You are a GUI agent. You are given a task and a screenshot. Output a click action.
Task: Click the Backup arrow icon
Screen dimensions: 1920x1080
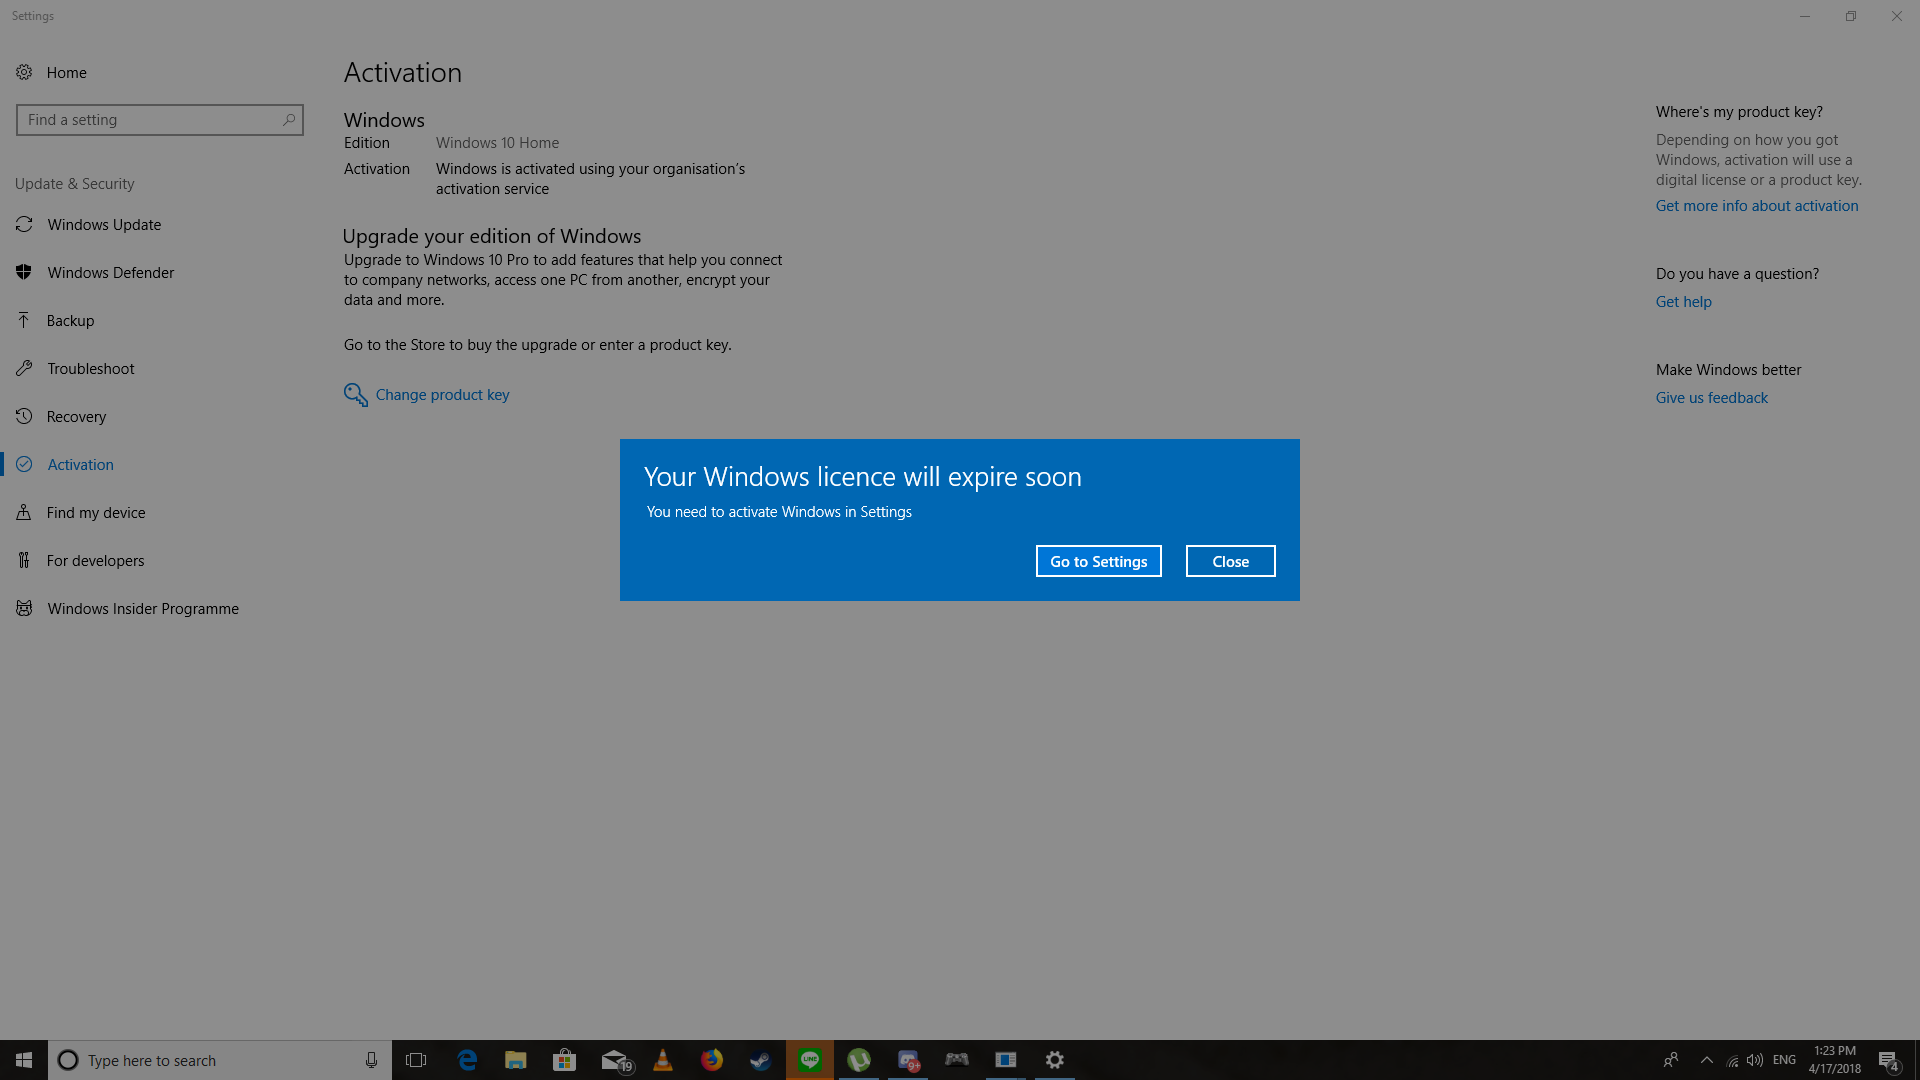coord(24,320)
